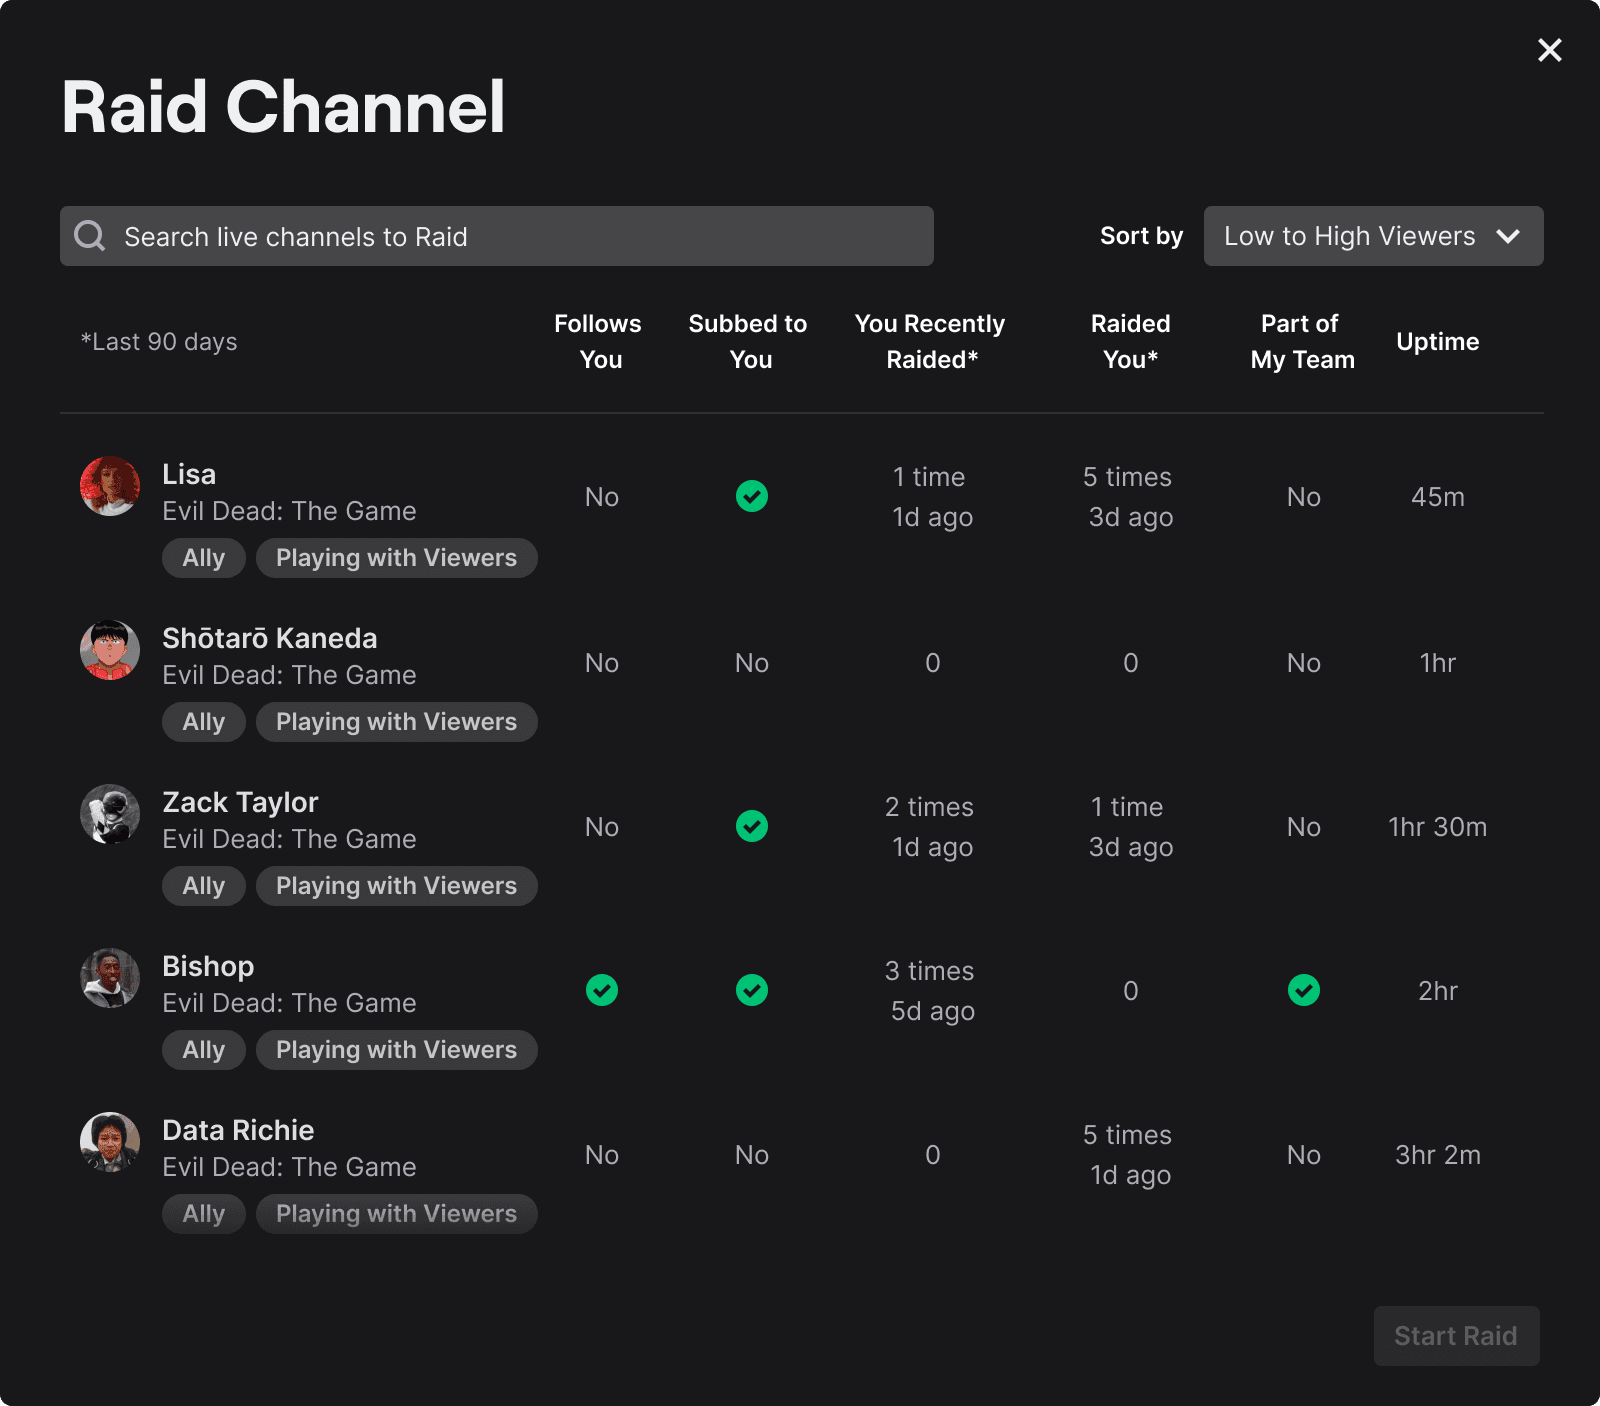The height and width of the screenshot is (1406, 1600).
Task: Close the Raid Channel dialog
Action: click(1549, 50)
